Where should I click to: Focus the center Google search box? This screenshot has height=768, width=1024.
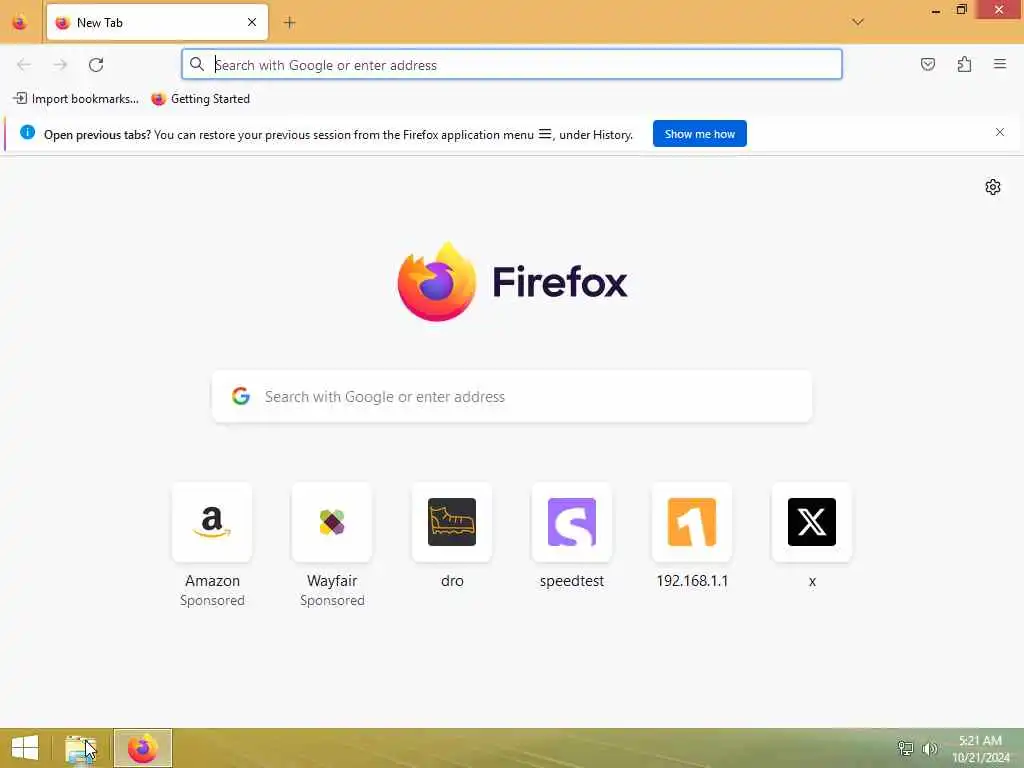(x=512, y=396)
